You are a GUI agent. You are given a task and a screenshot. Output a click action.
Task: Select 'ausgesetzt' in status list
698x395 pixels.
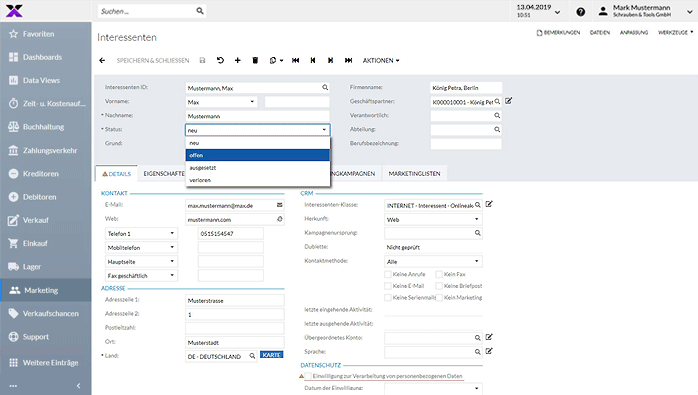pyautogui.click(x=258, y=167)
